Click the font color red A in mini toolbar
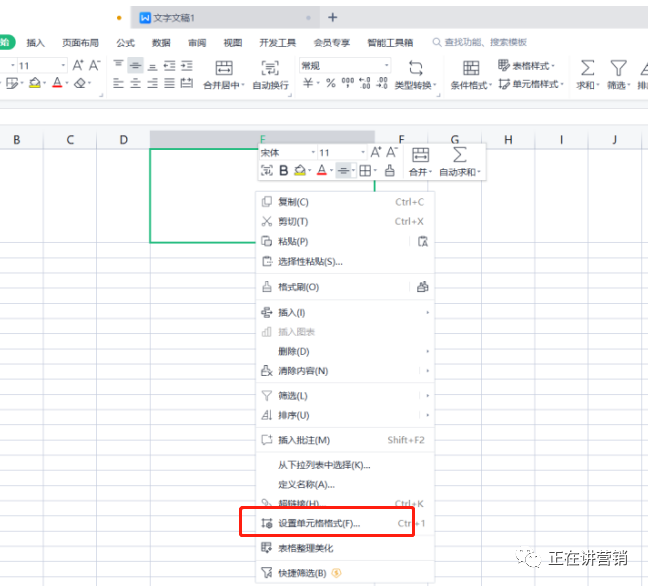Image resolution: width=648 pixels, height=586 pixels. [321, 171]
